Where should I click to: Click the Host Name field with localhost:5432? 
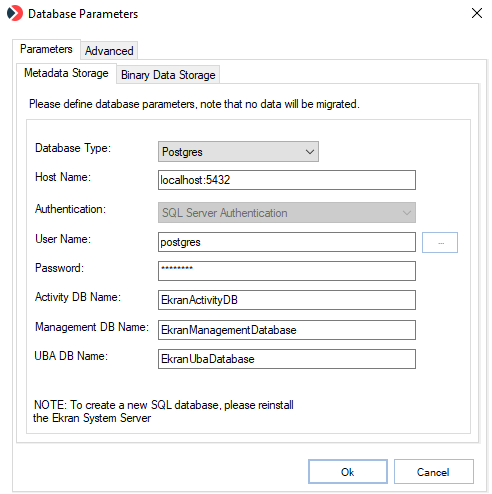[287, 180]
